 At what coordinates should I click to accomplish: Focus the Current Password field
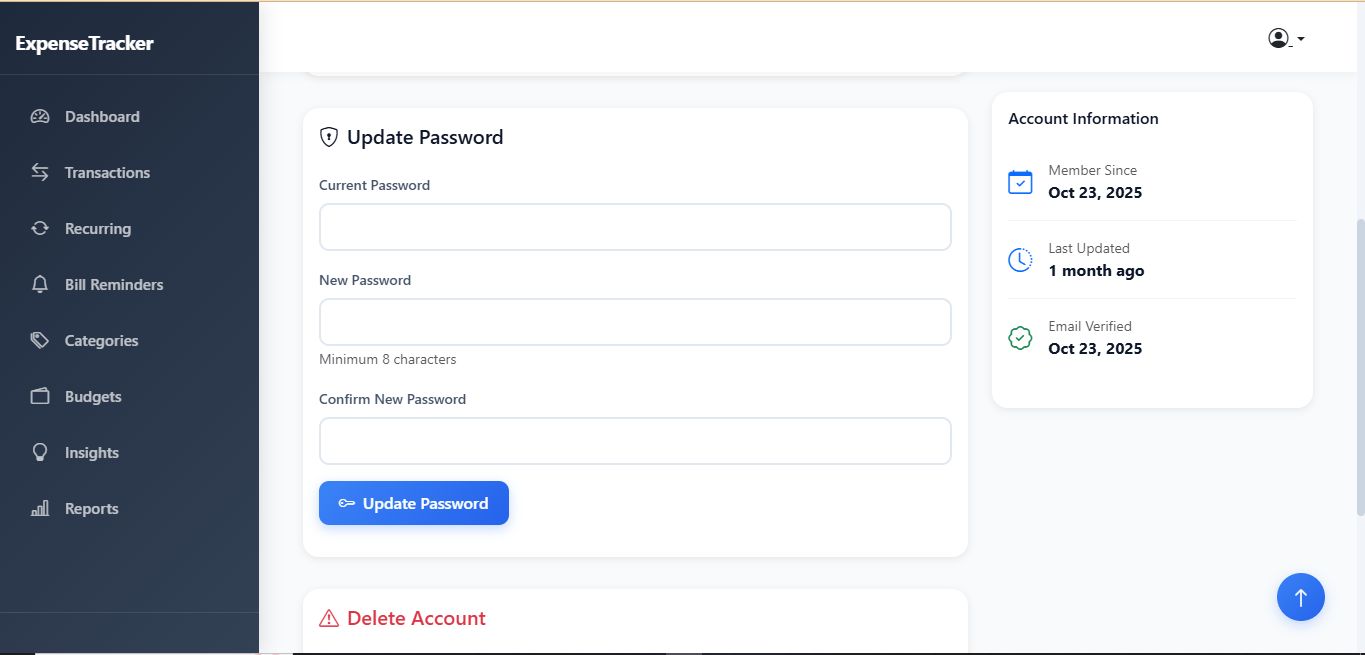click(x=635, y=227)
